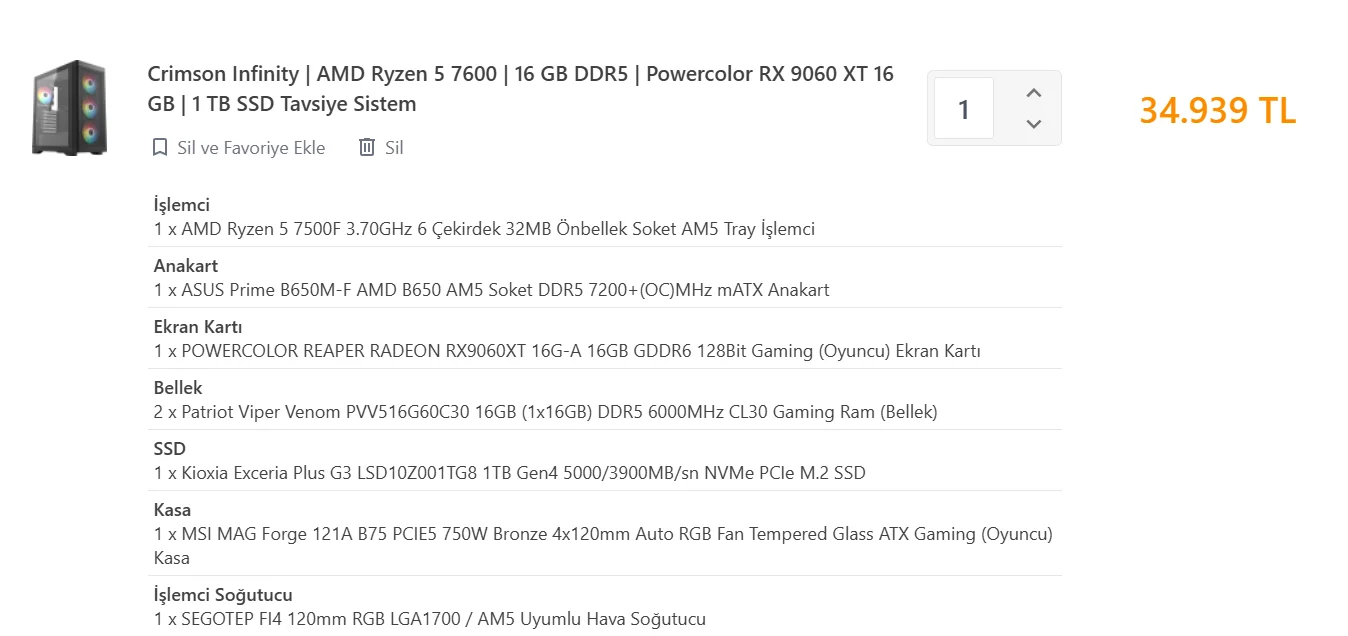Click the PC case product thumbnail
Viewport: 1348px width, 636px height.
tap(69, 108)
